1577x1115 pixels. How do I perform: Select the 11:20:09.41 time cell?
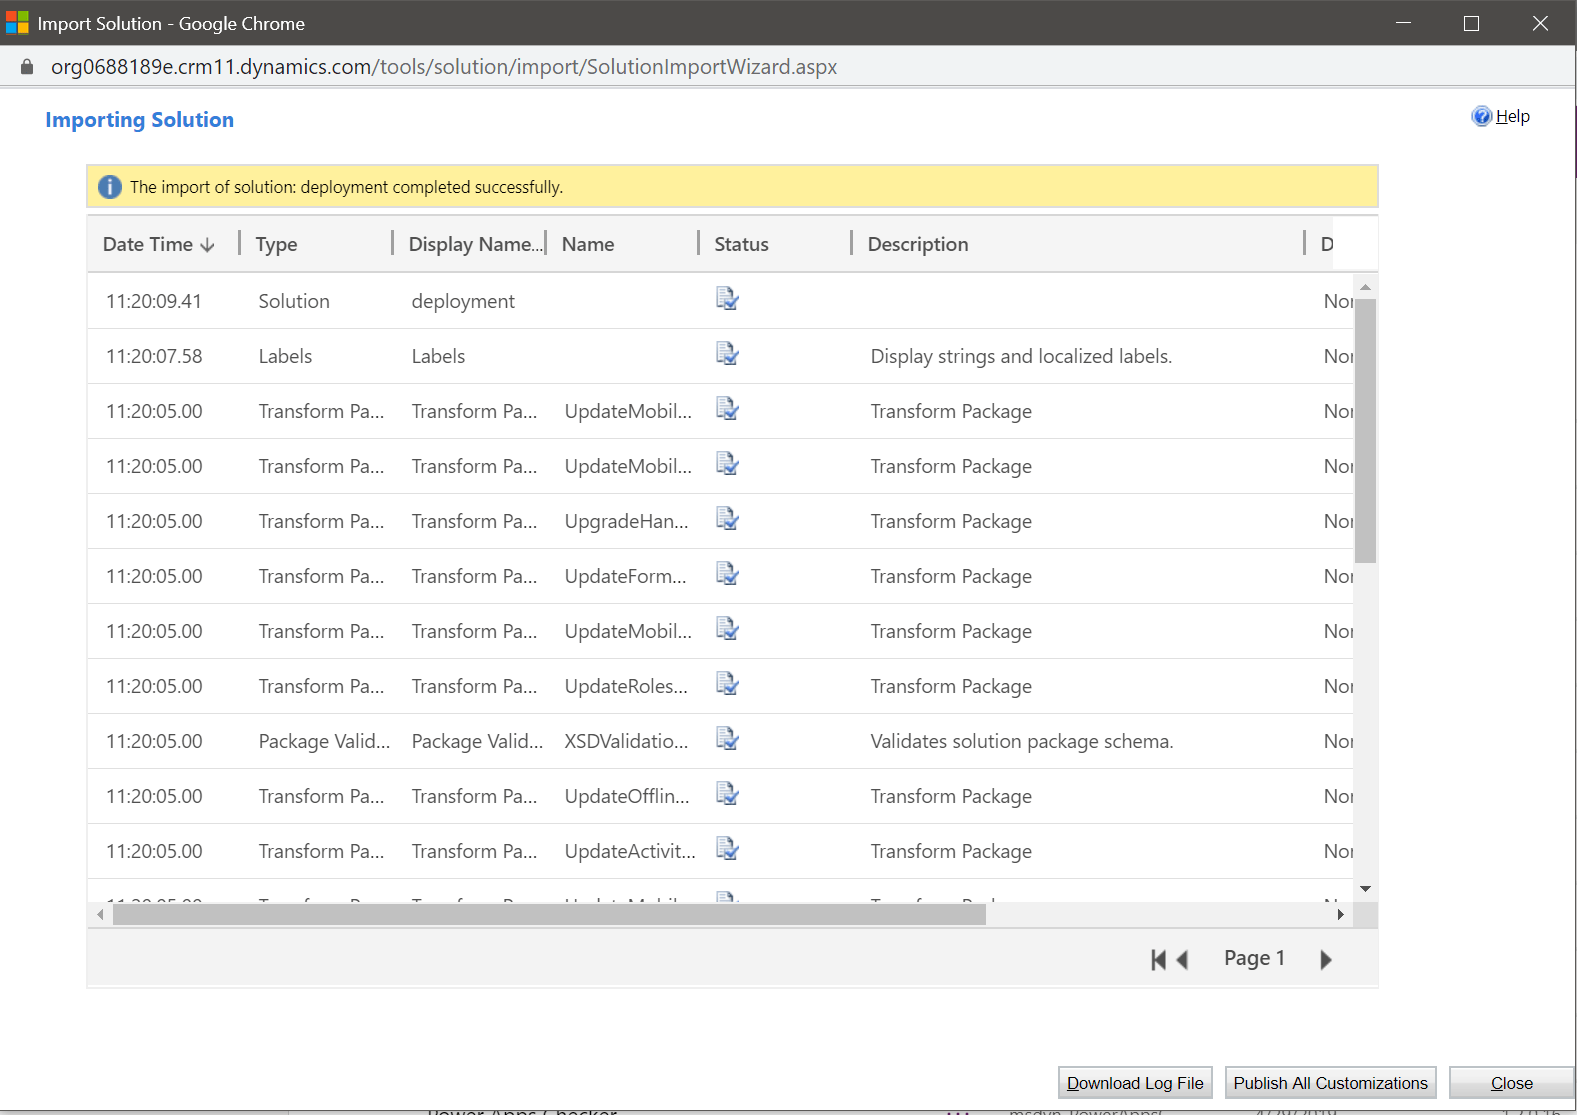click(154, 301)
